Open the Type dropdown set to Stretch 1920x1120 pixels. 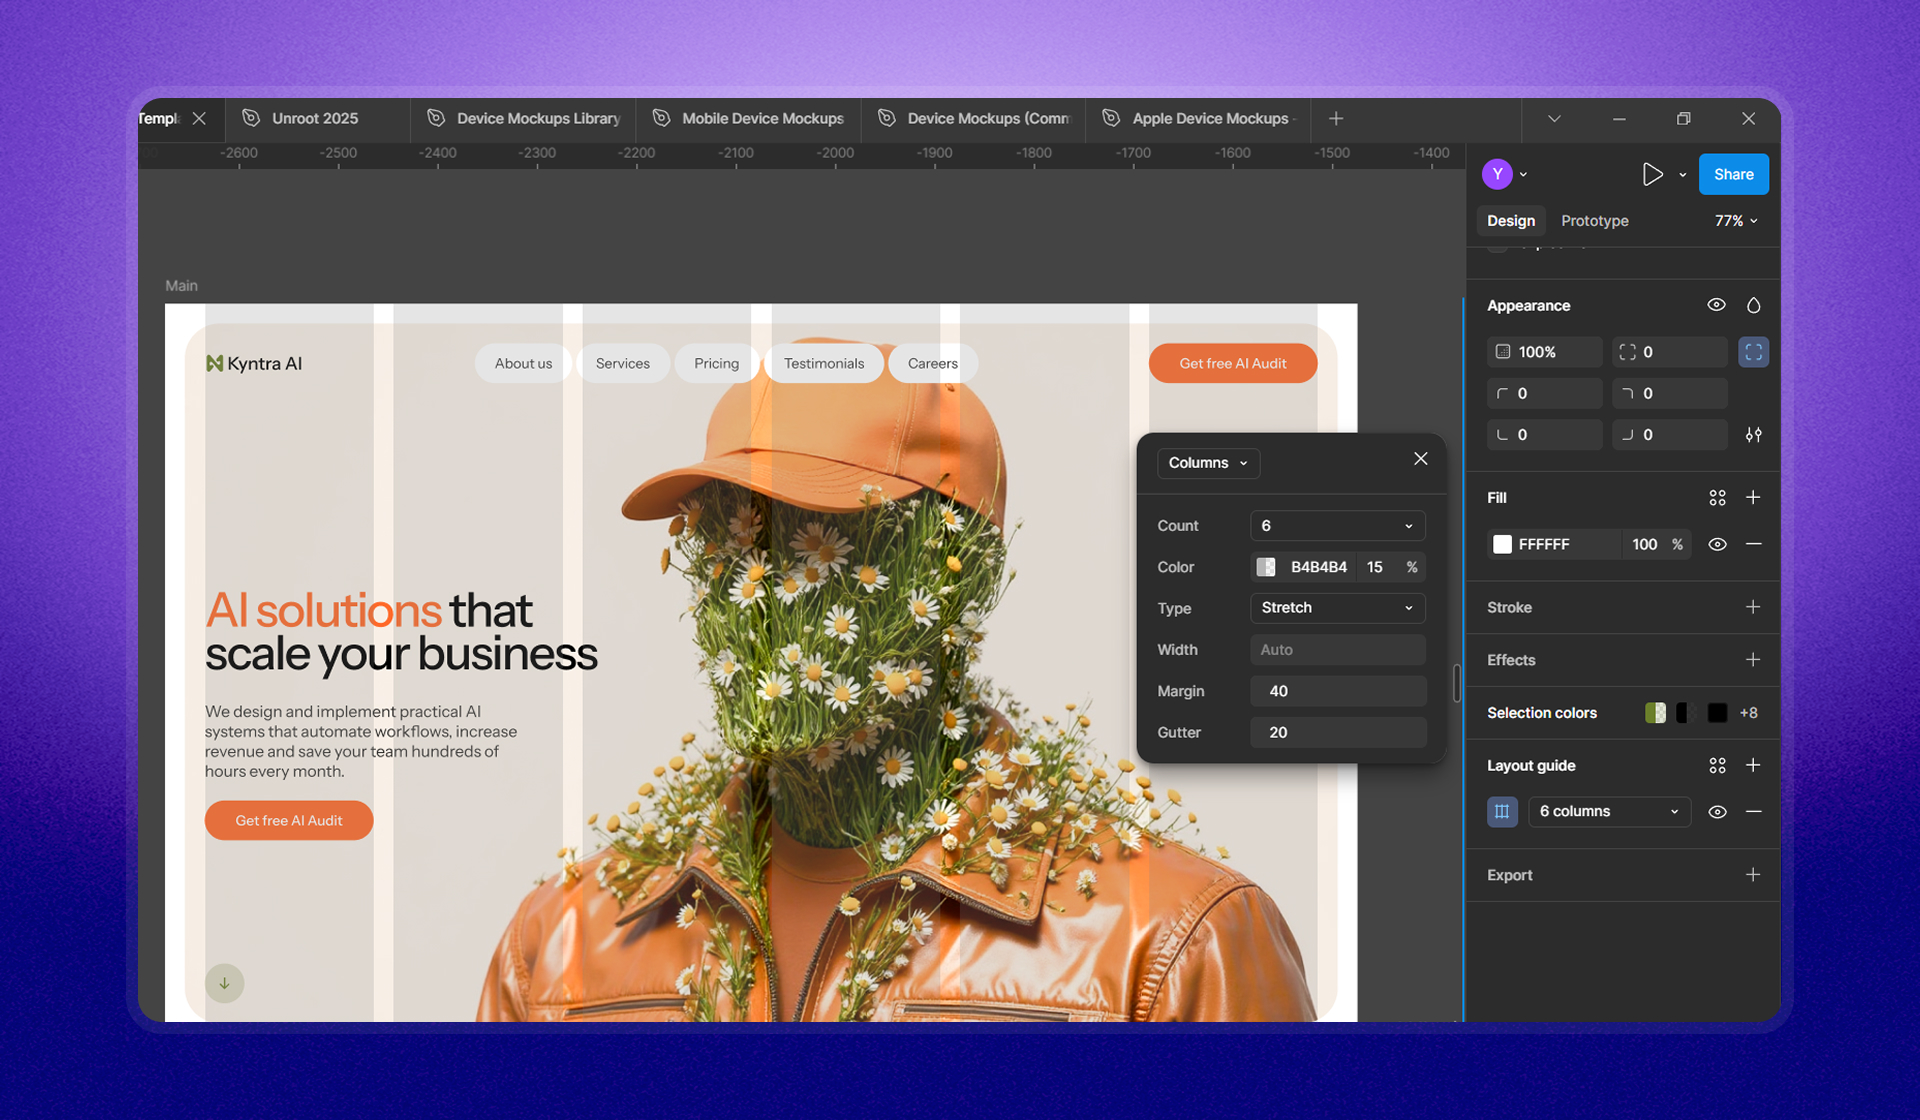click(x=1336, y=608)
